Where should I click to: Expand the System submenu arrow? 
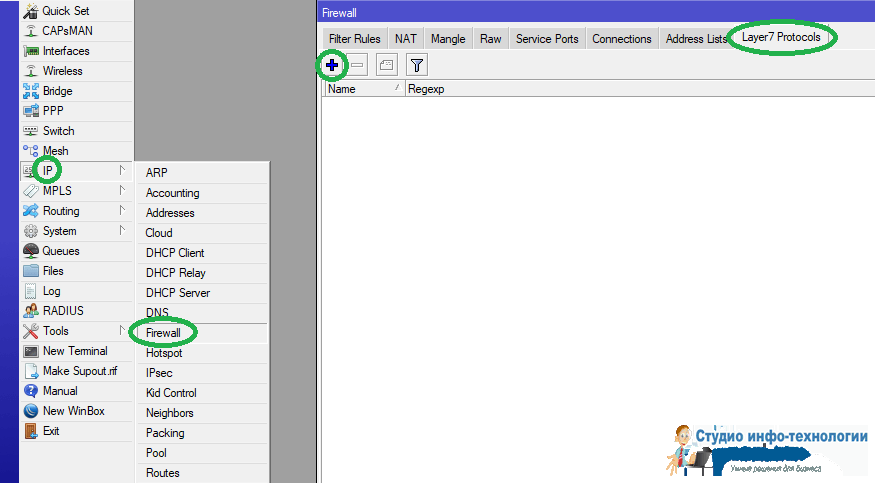coord(121,230)
